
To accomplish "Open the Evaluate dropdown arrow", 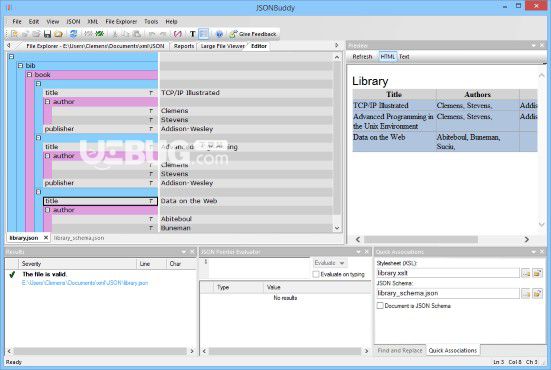I will coord(342,263).
